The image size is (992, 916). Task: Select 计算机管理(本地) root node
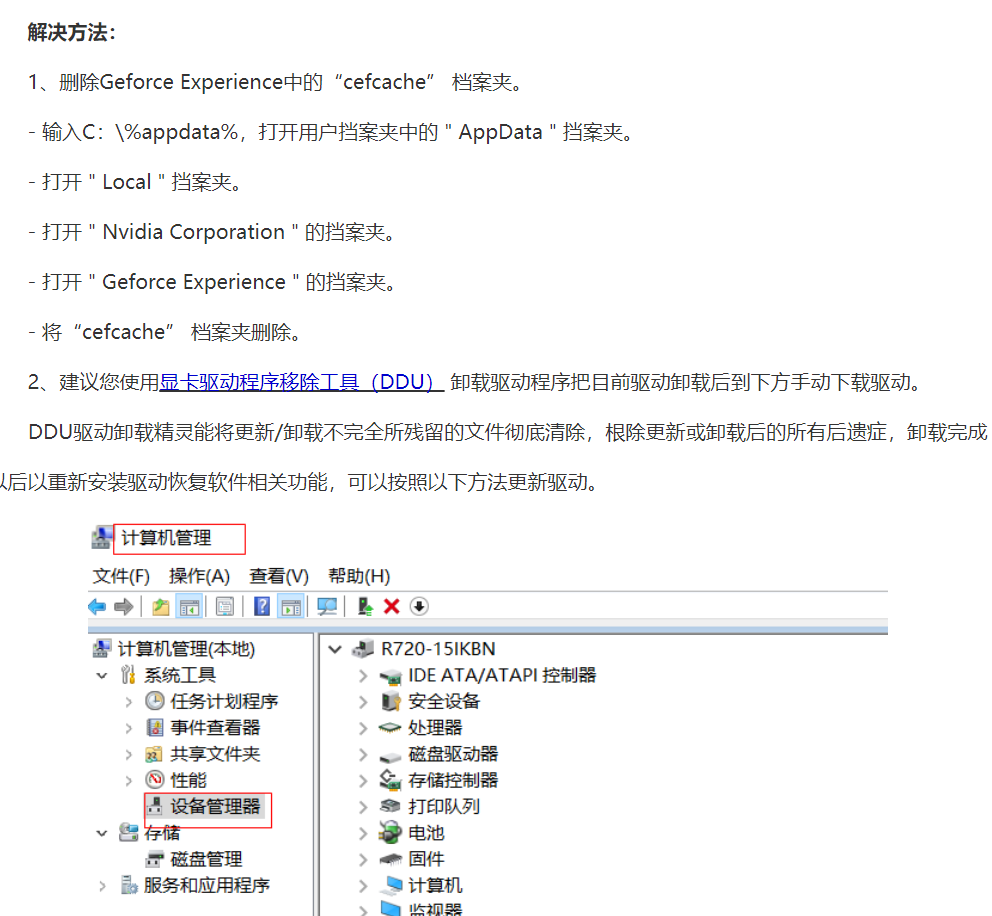(186, 649)
